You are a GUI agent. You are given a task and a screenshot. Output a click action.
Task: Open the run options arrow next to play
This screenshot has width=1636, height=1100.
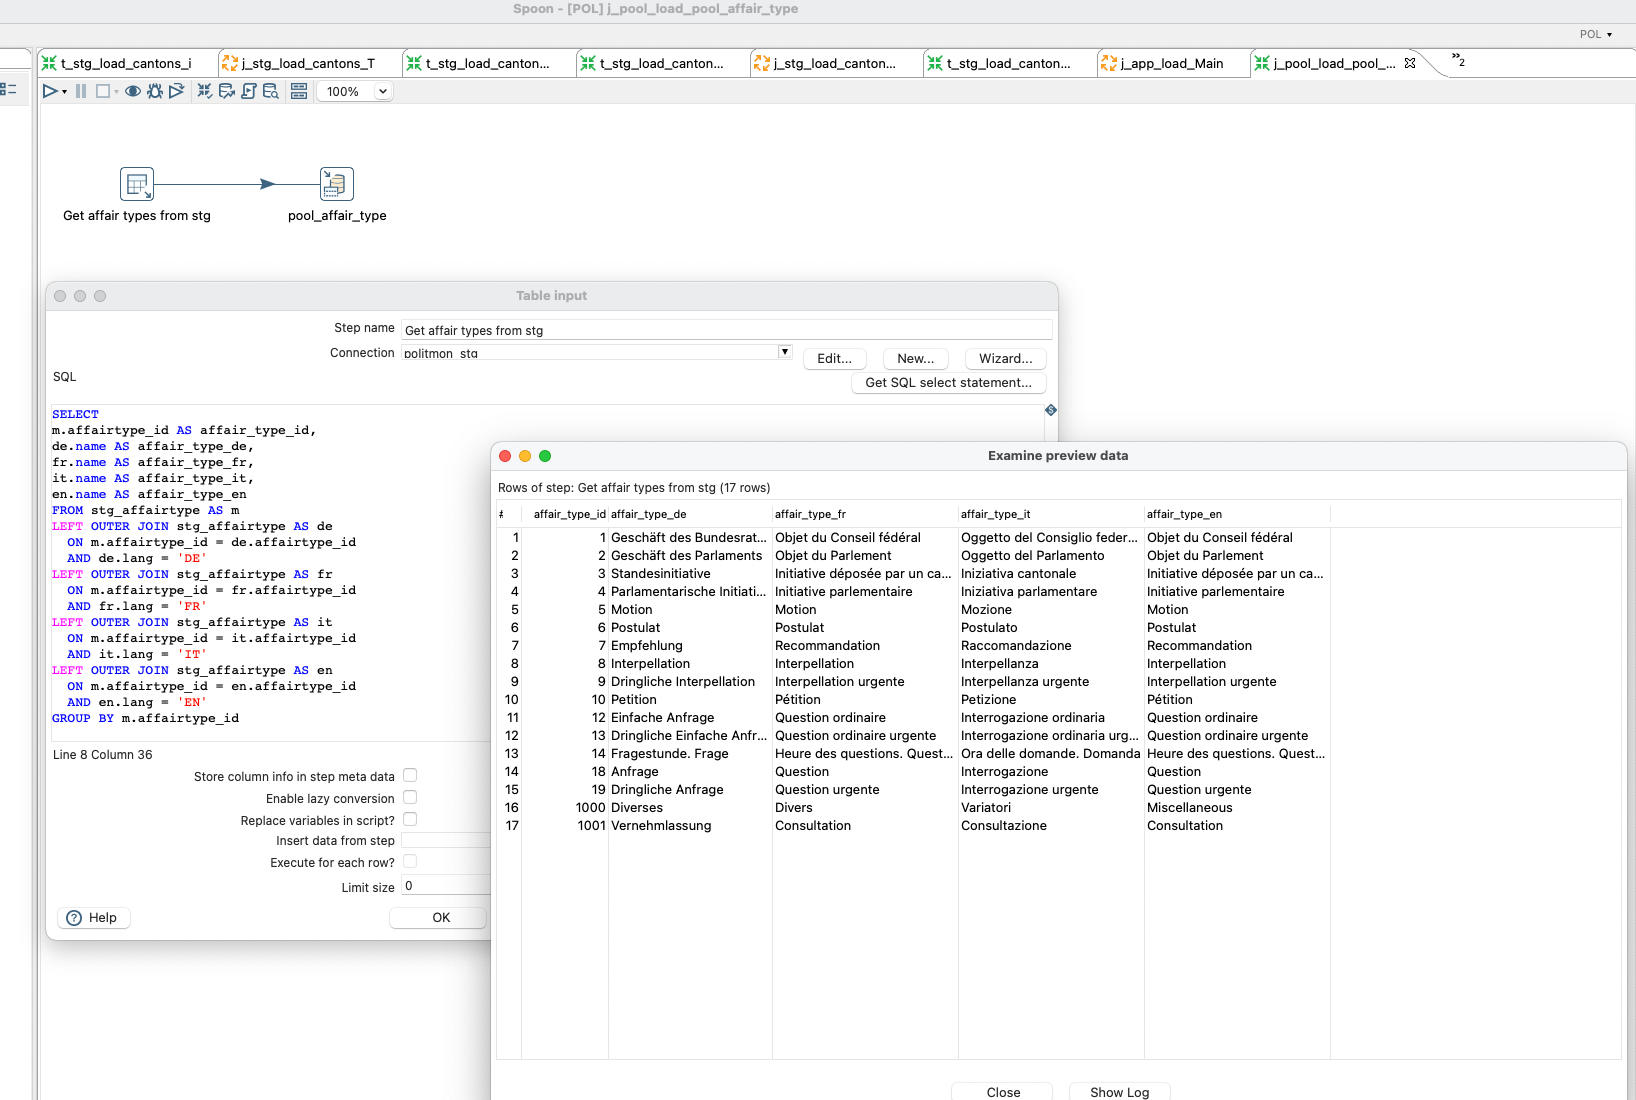(x=64, y=92)
